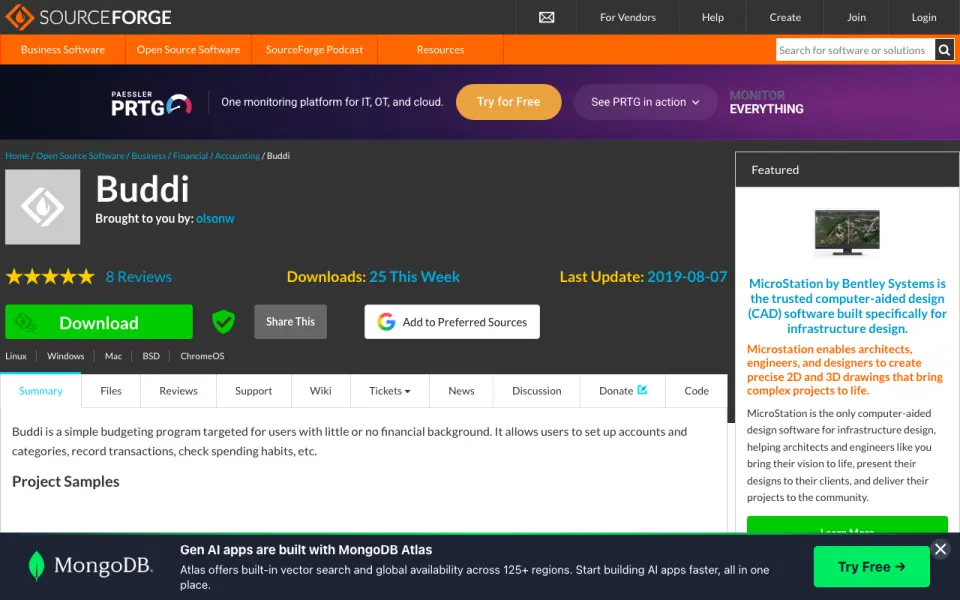Viewport: 960px width, 600px height.
Task: Click Help in top bar
Action: [713, 17]
